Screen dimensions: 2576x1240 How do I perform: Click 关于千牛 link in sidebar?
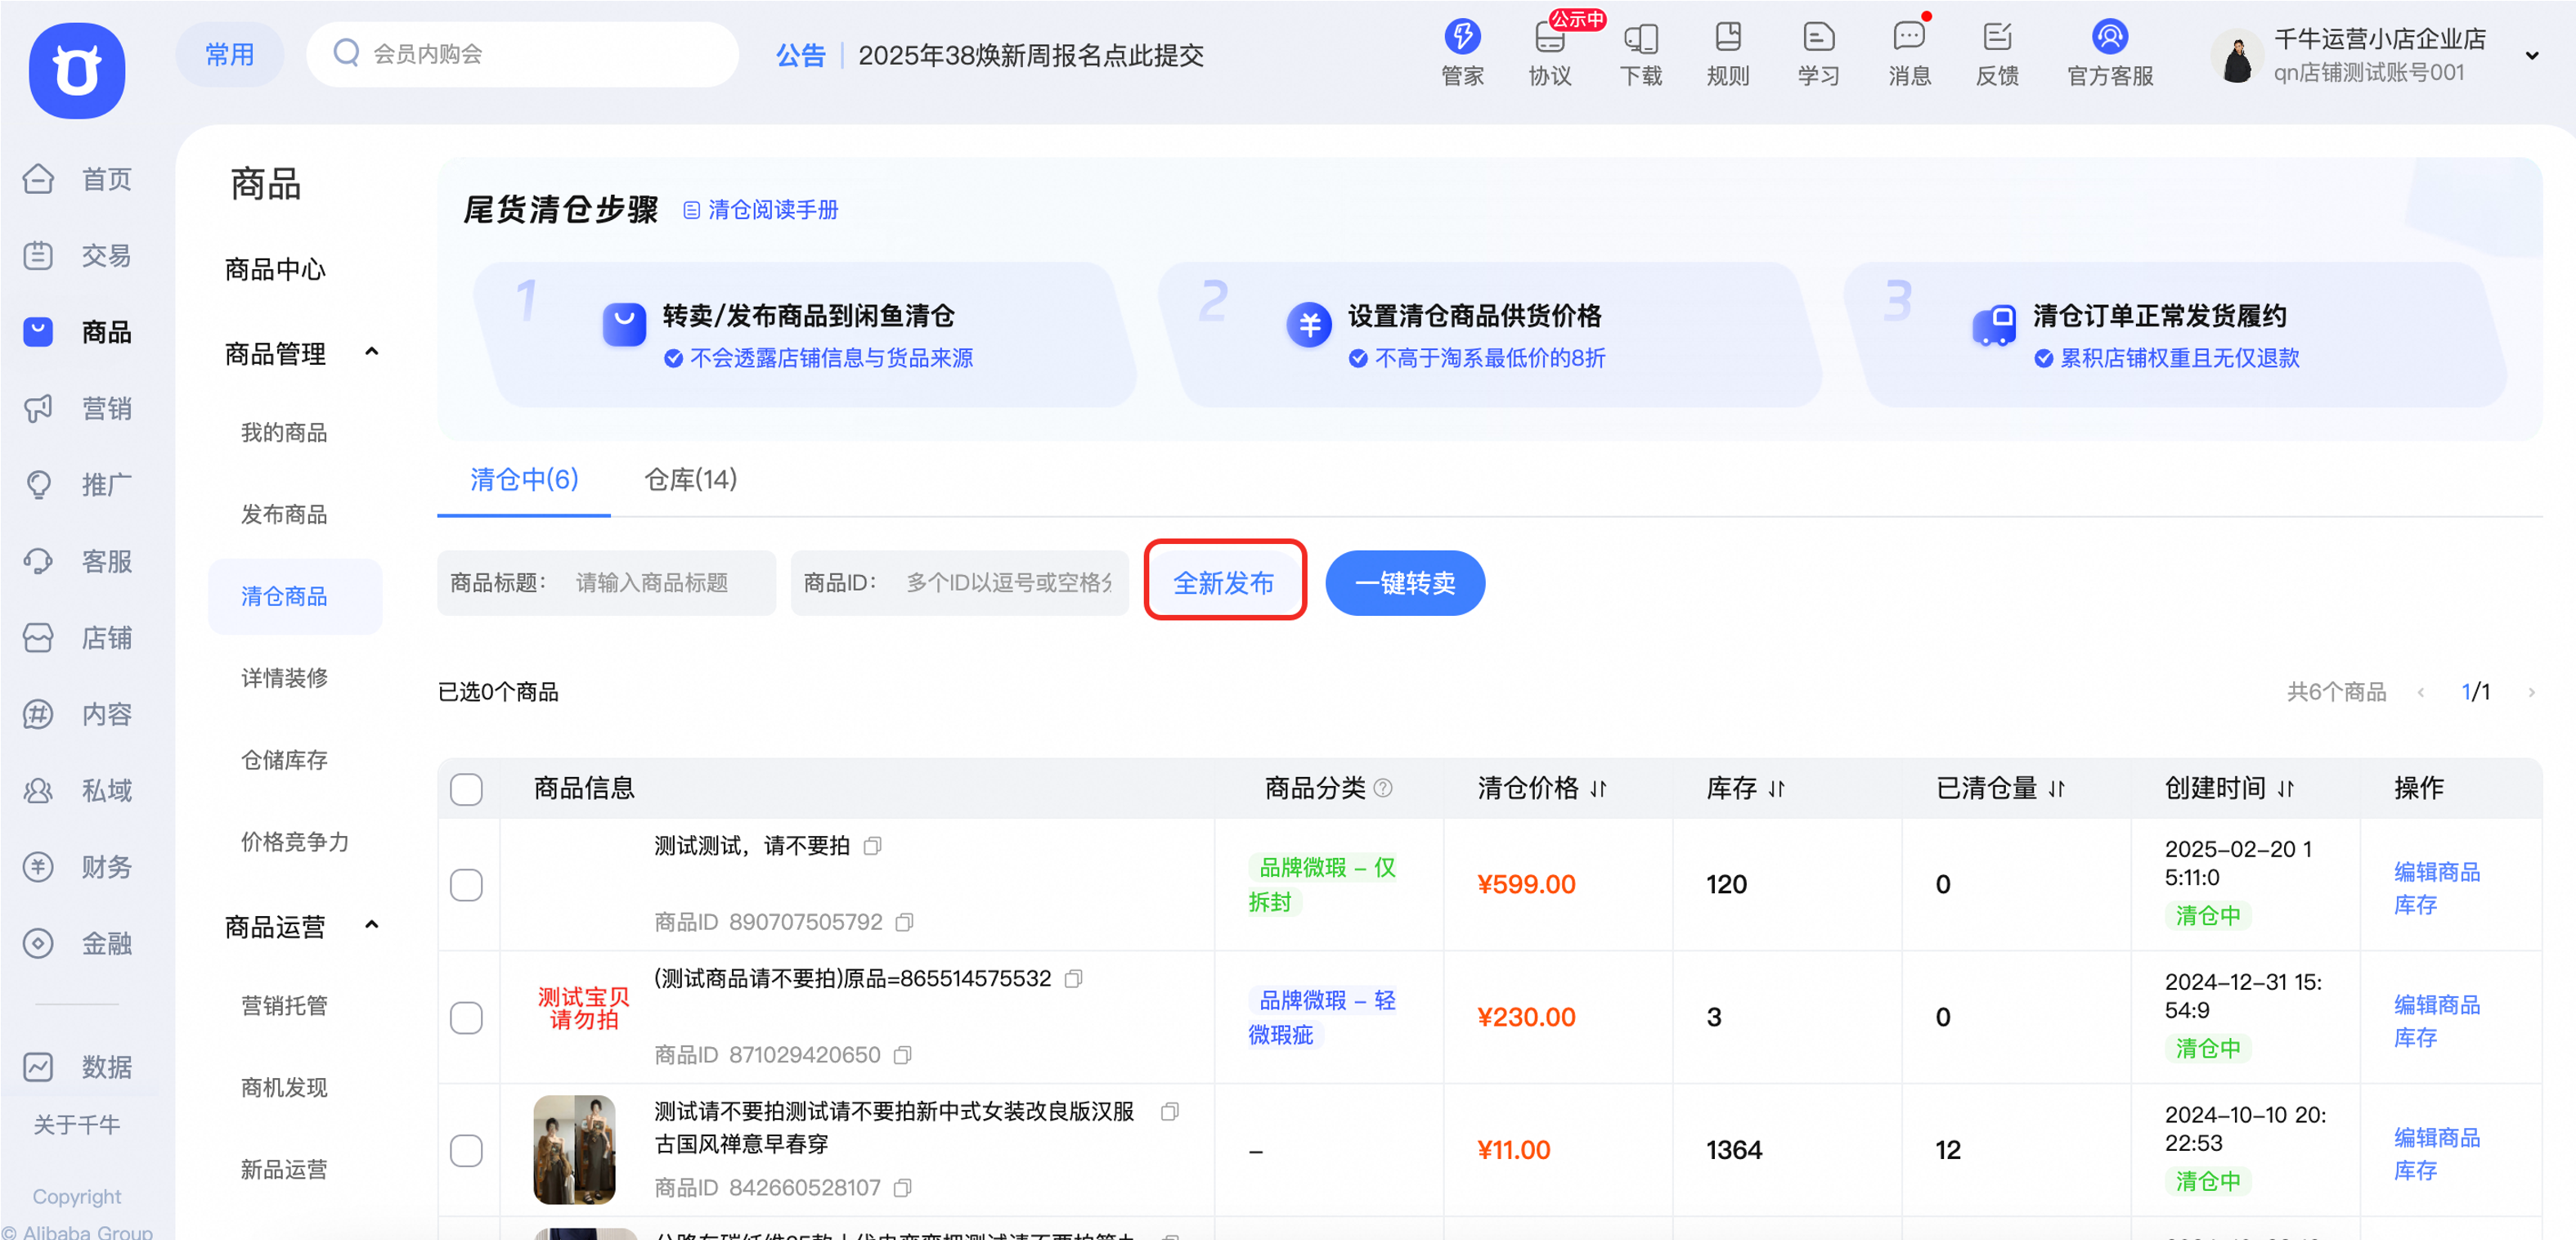click(77, 1125)
